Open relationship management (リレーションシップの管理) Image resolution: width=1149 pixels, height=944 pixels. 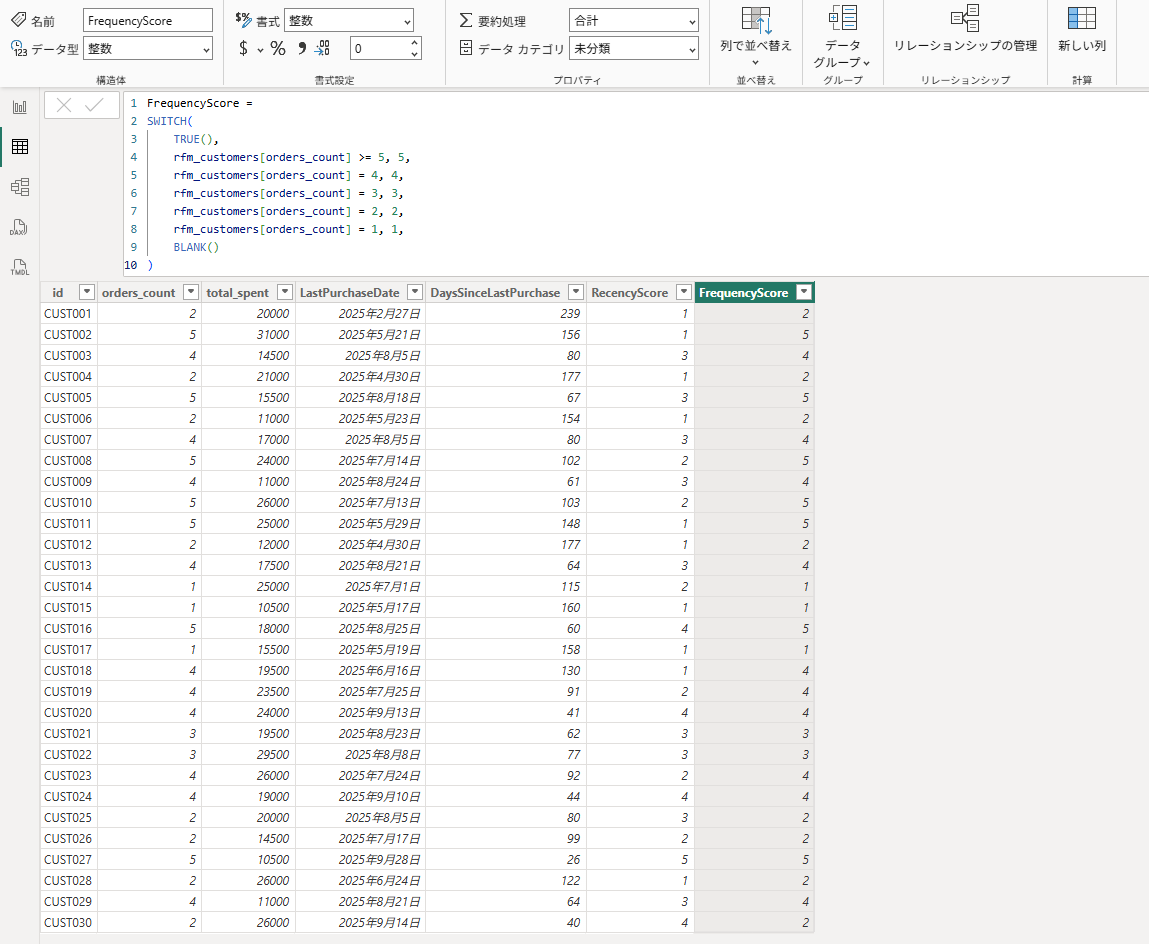(964, 29)
